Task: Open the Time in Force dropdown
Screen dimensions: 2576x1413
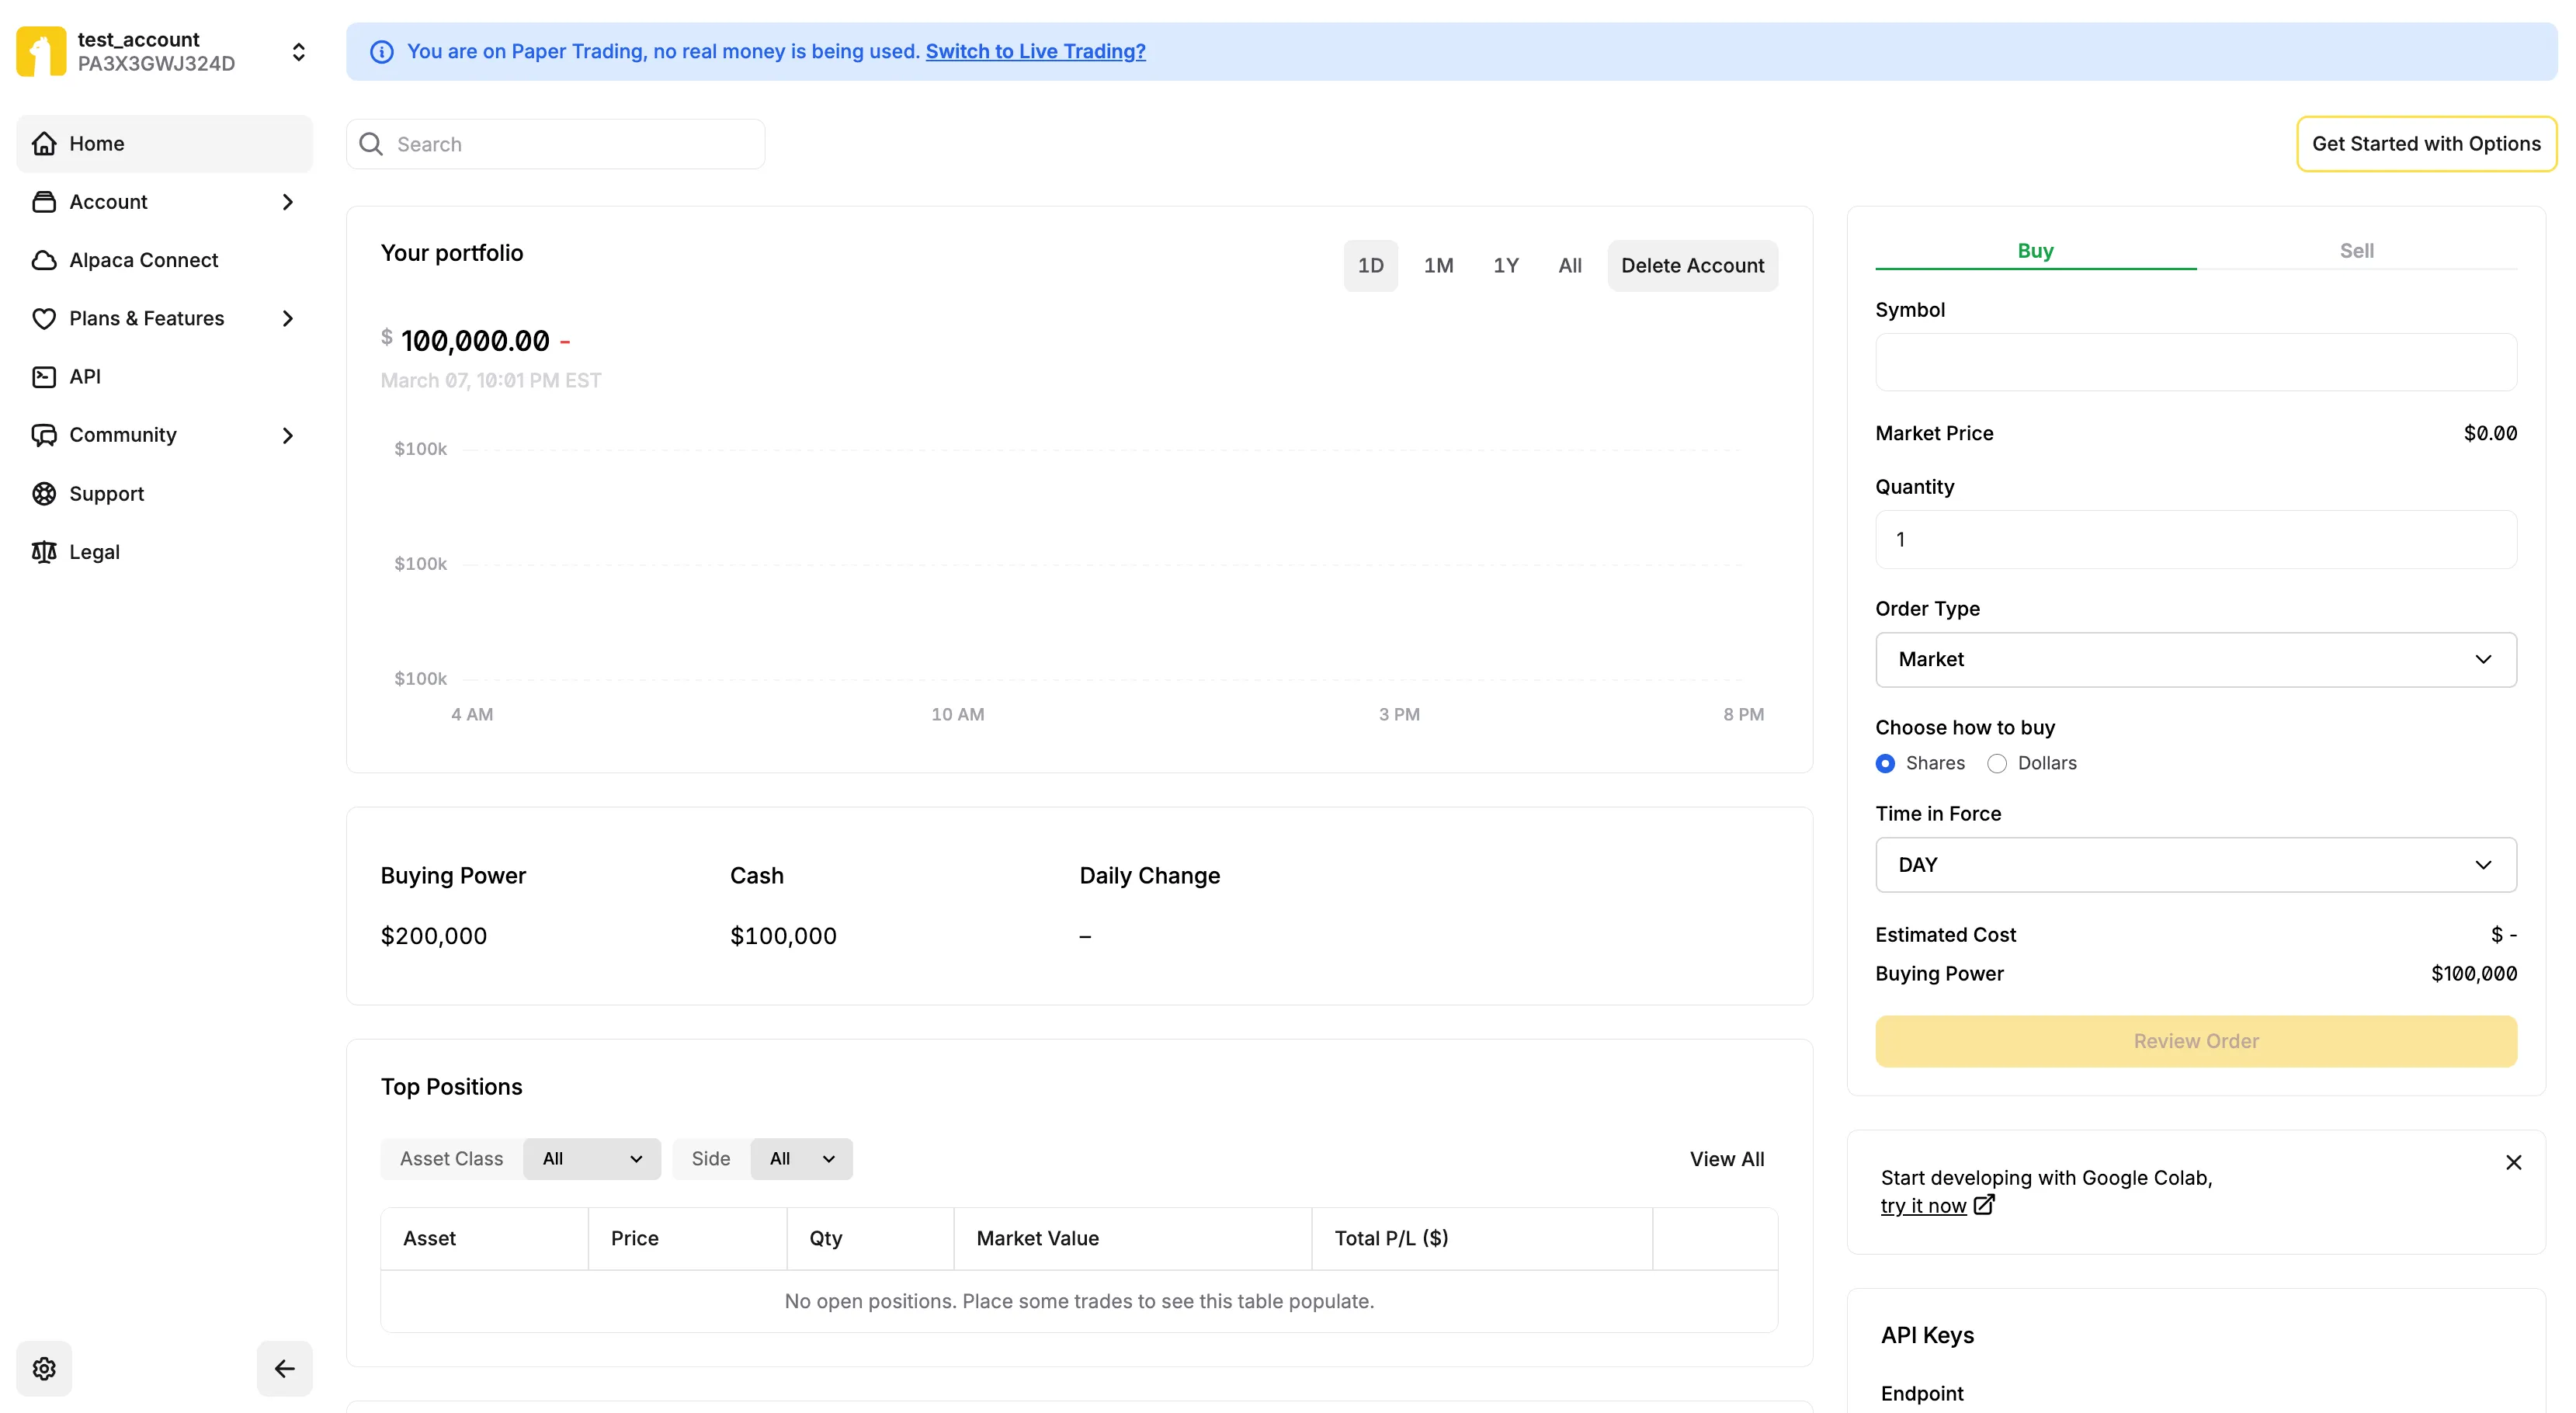Action: 2194,864
